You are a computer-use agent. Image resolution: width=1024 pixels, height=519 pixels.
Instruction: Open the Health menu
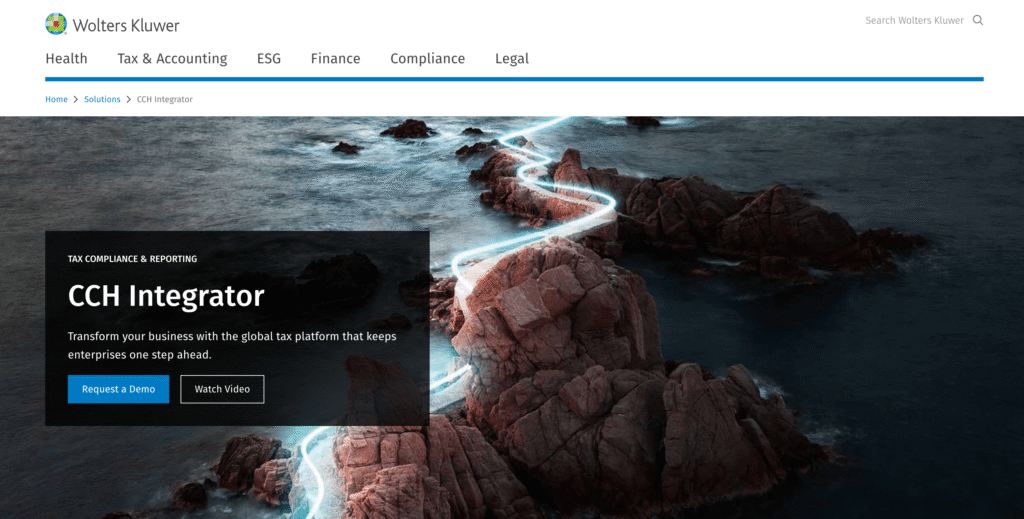pyautogui.click(x=66, y=59)
